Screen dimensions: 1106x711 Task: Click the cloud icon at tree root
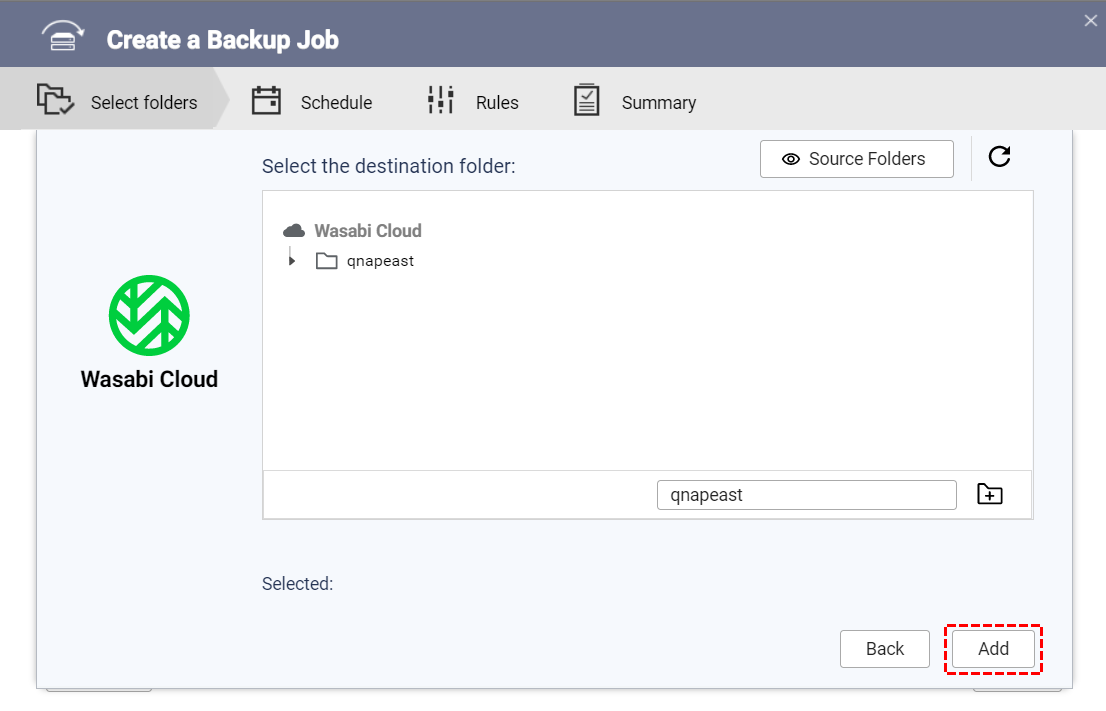pos(294,231)
